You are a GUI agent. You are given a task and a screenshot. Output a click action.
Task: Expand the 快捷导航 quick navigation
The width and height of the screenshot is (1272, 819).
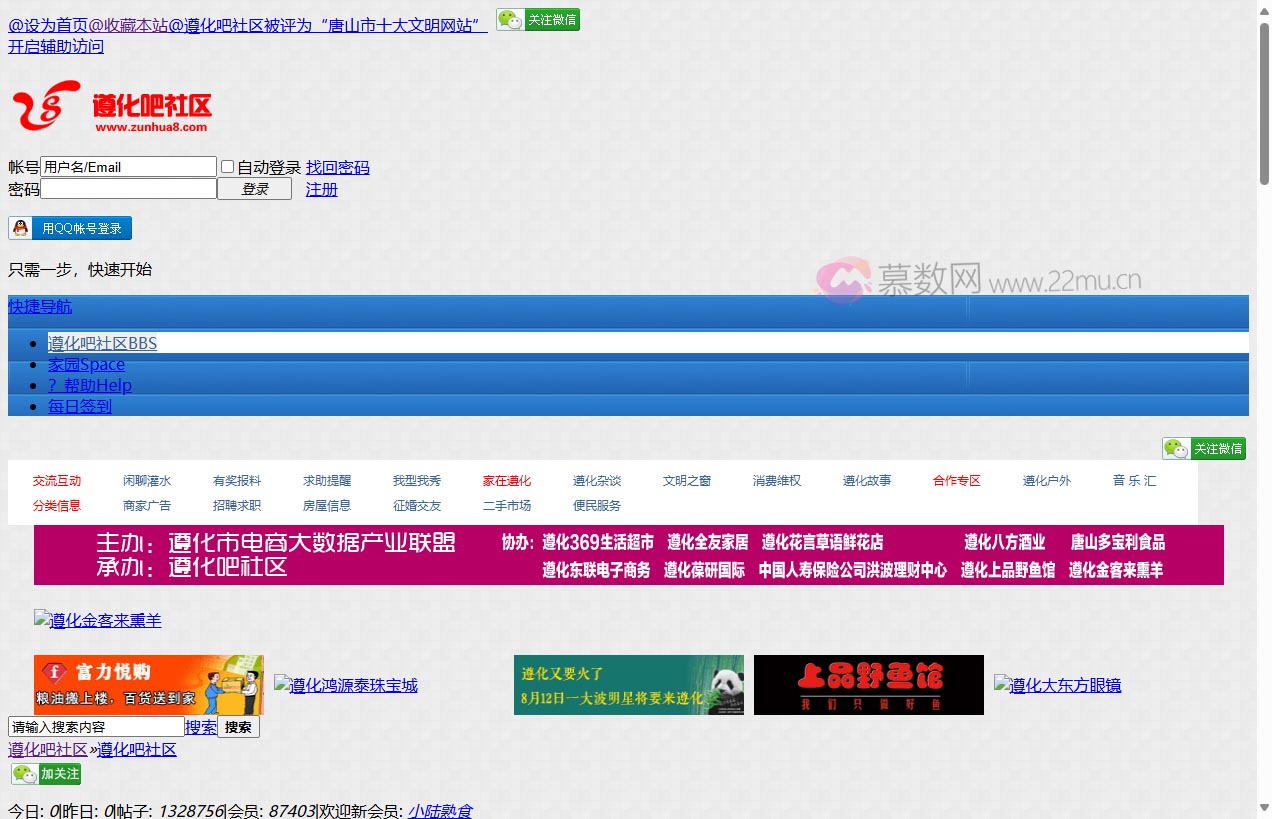[40, 307]
